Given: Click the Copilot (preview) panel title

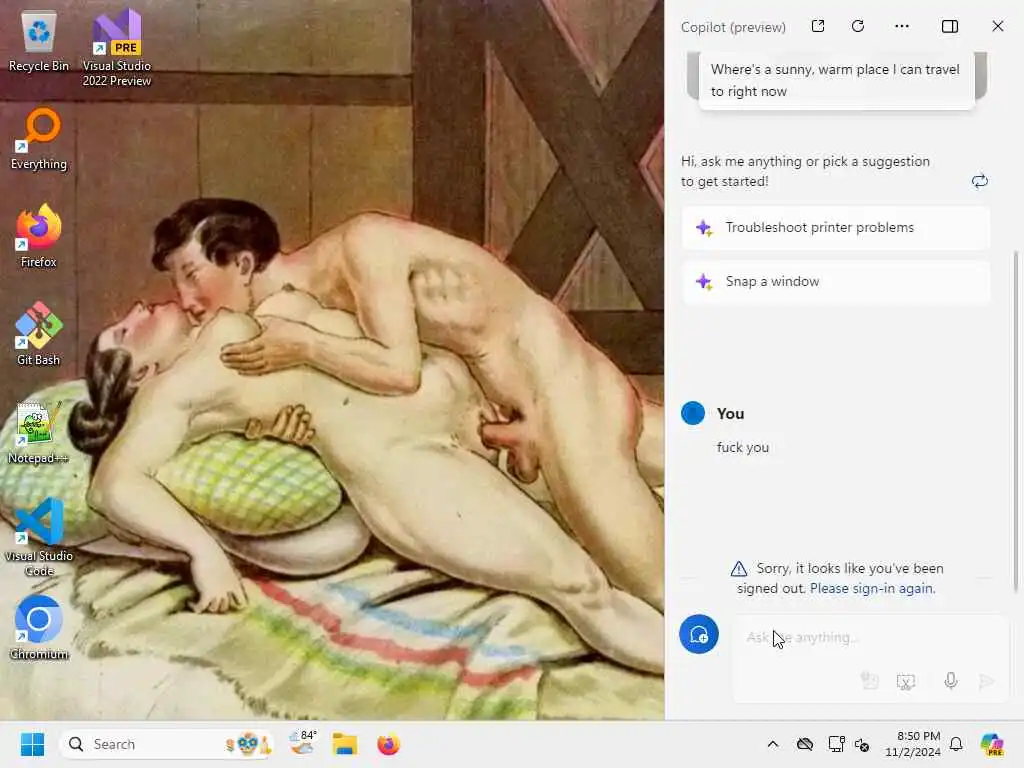Looking at the screenshot, I should (x=733, y=27).
